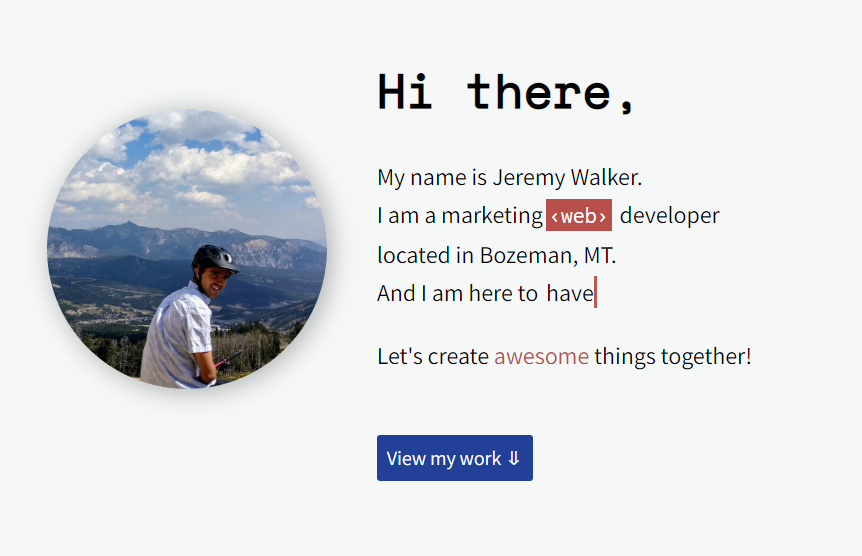Image resolution: width=862 pixels, height=556 pixels.
Task: Open the circular profile photo
Action: pos(187,249)
